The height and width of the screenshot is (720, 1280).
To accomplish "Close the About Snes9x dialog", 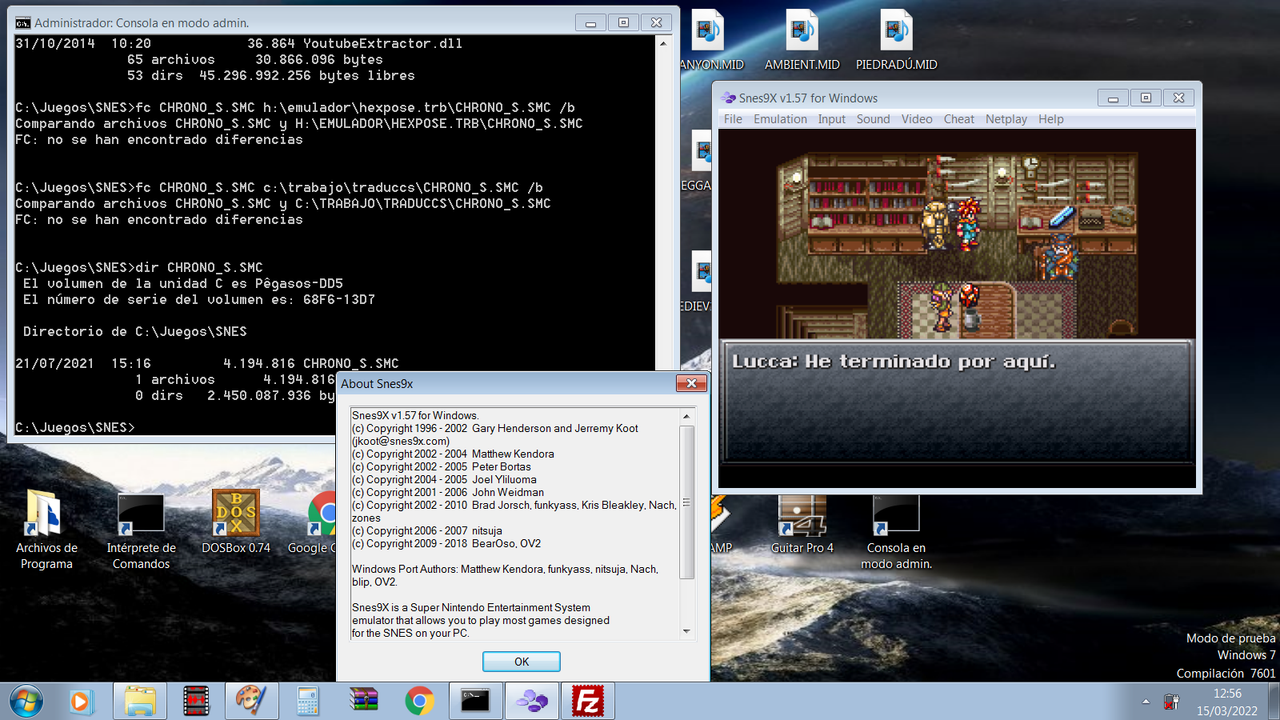I will (691, 383).
